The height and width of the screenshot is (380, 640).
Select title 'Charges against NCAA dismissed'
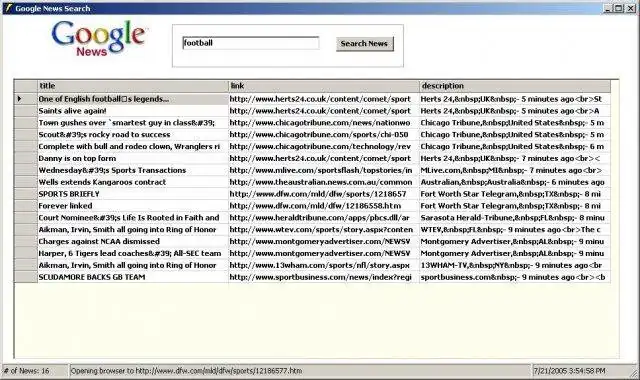pos(133,241)
